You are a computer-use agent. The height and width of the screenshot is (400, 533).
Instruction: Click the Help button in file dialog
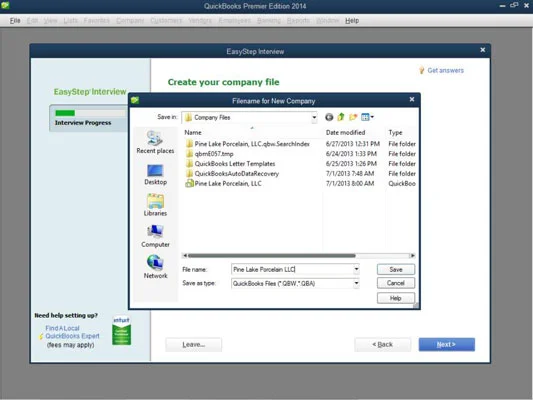pos(396,298)
